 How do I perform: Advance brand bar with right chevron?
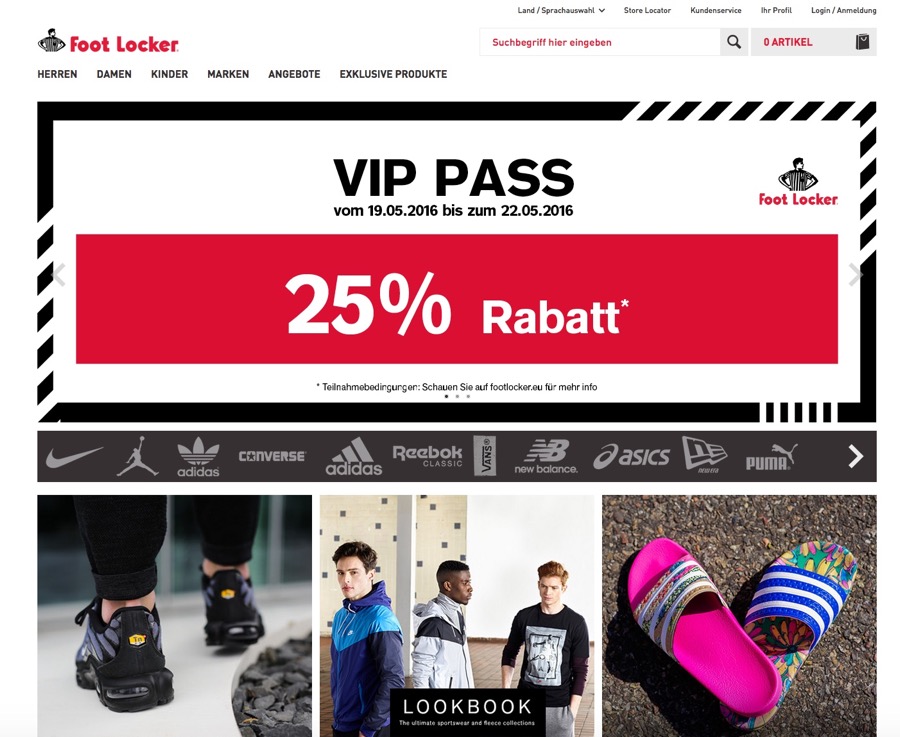coord(856,457)
